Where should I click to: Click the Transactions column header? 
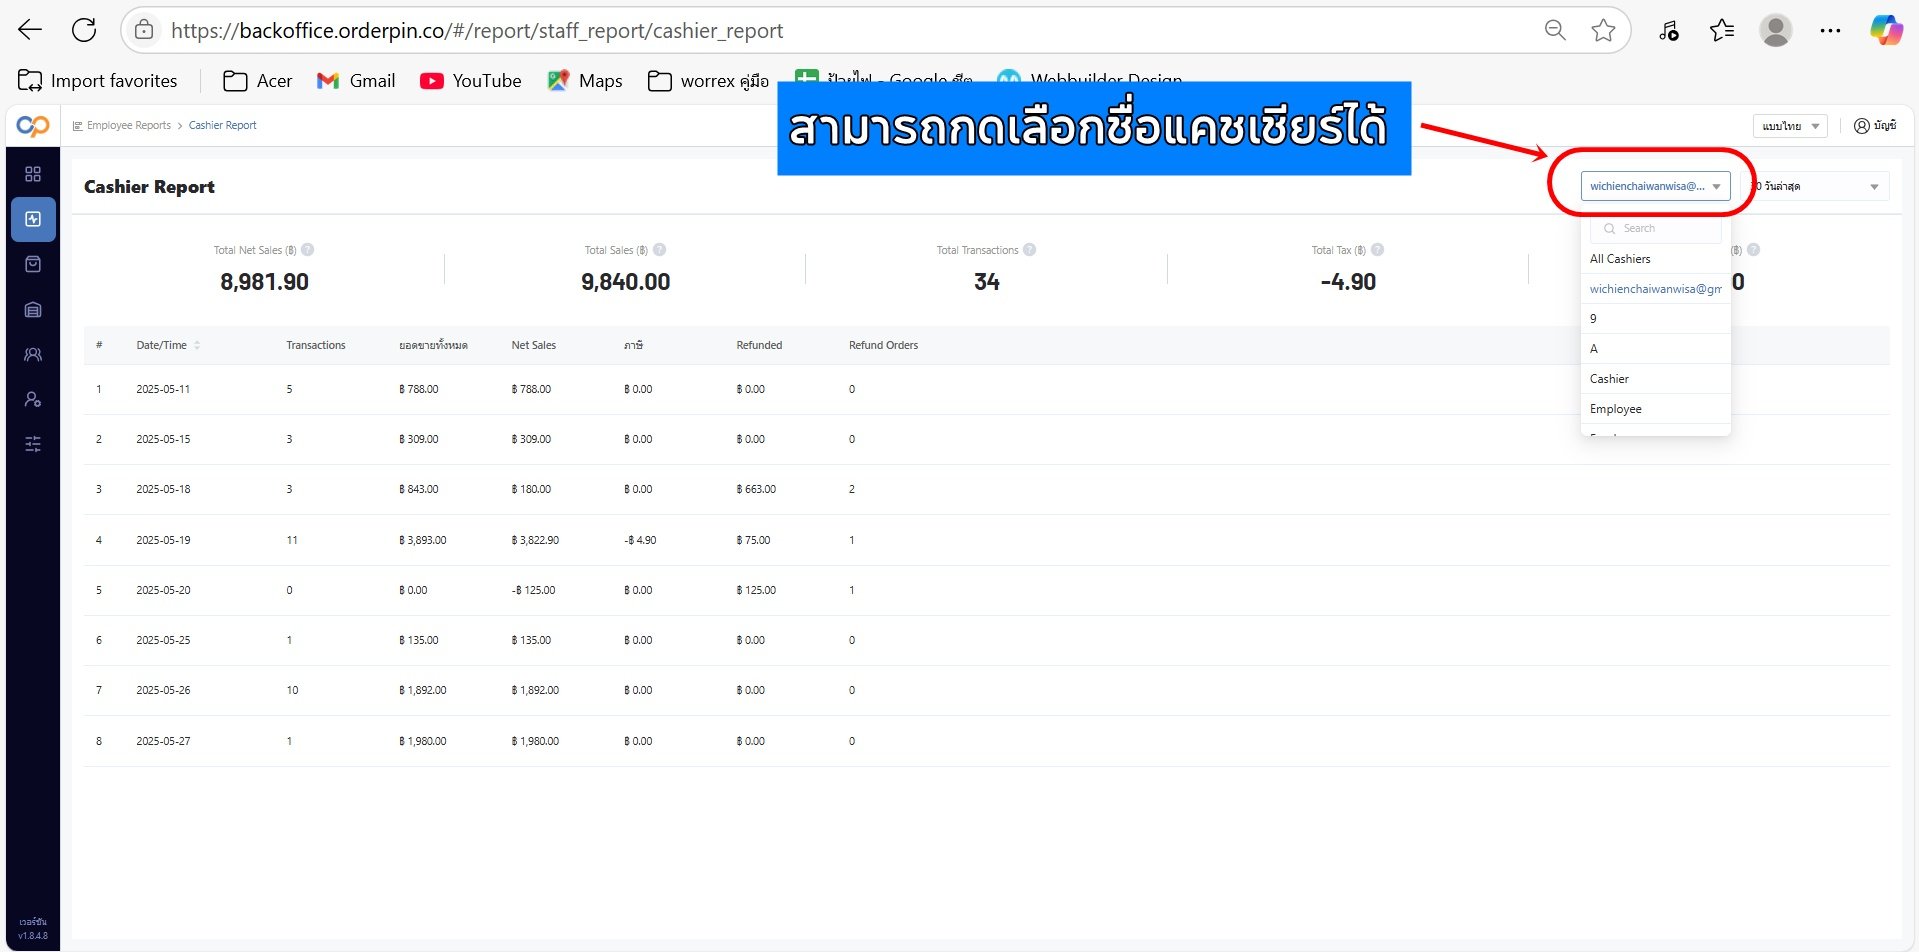coord(316,345)
